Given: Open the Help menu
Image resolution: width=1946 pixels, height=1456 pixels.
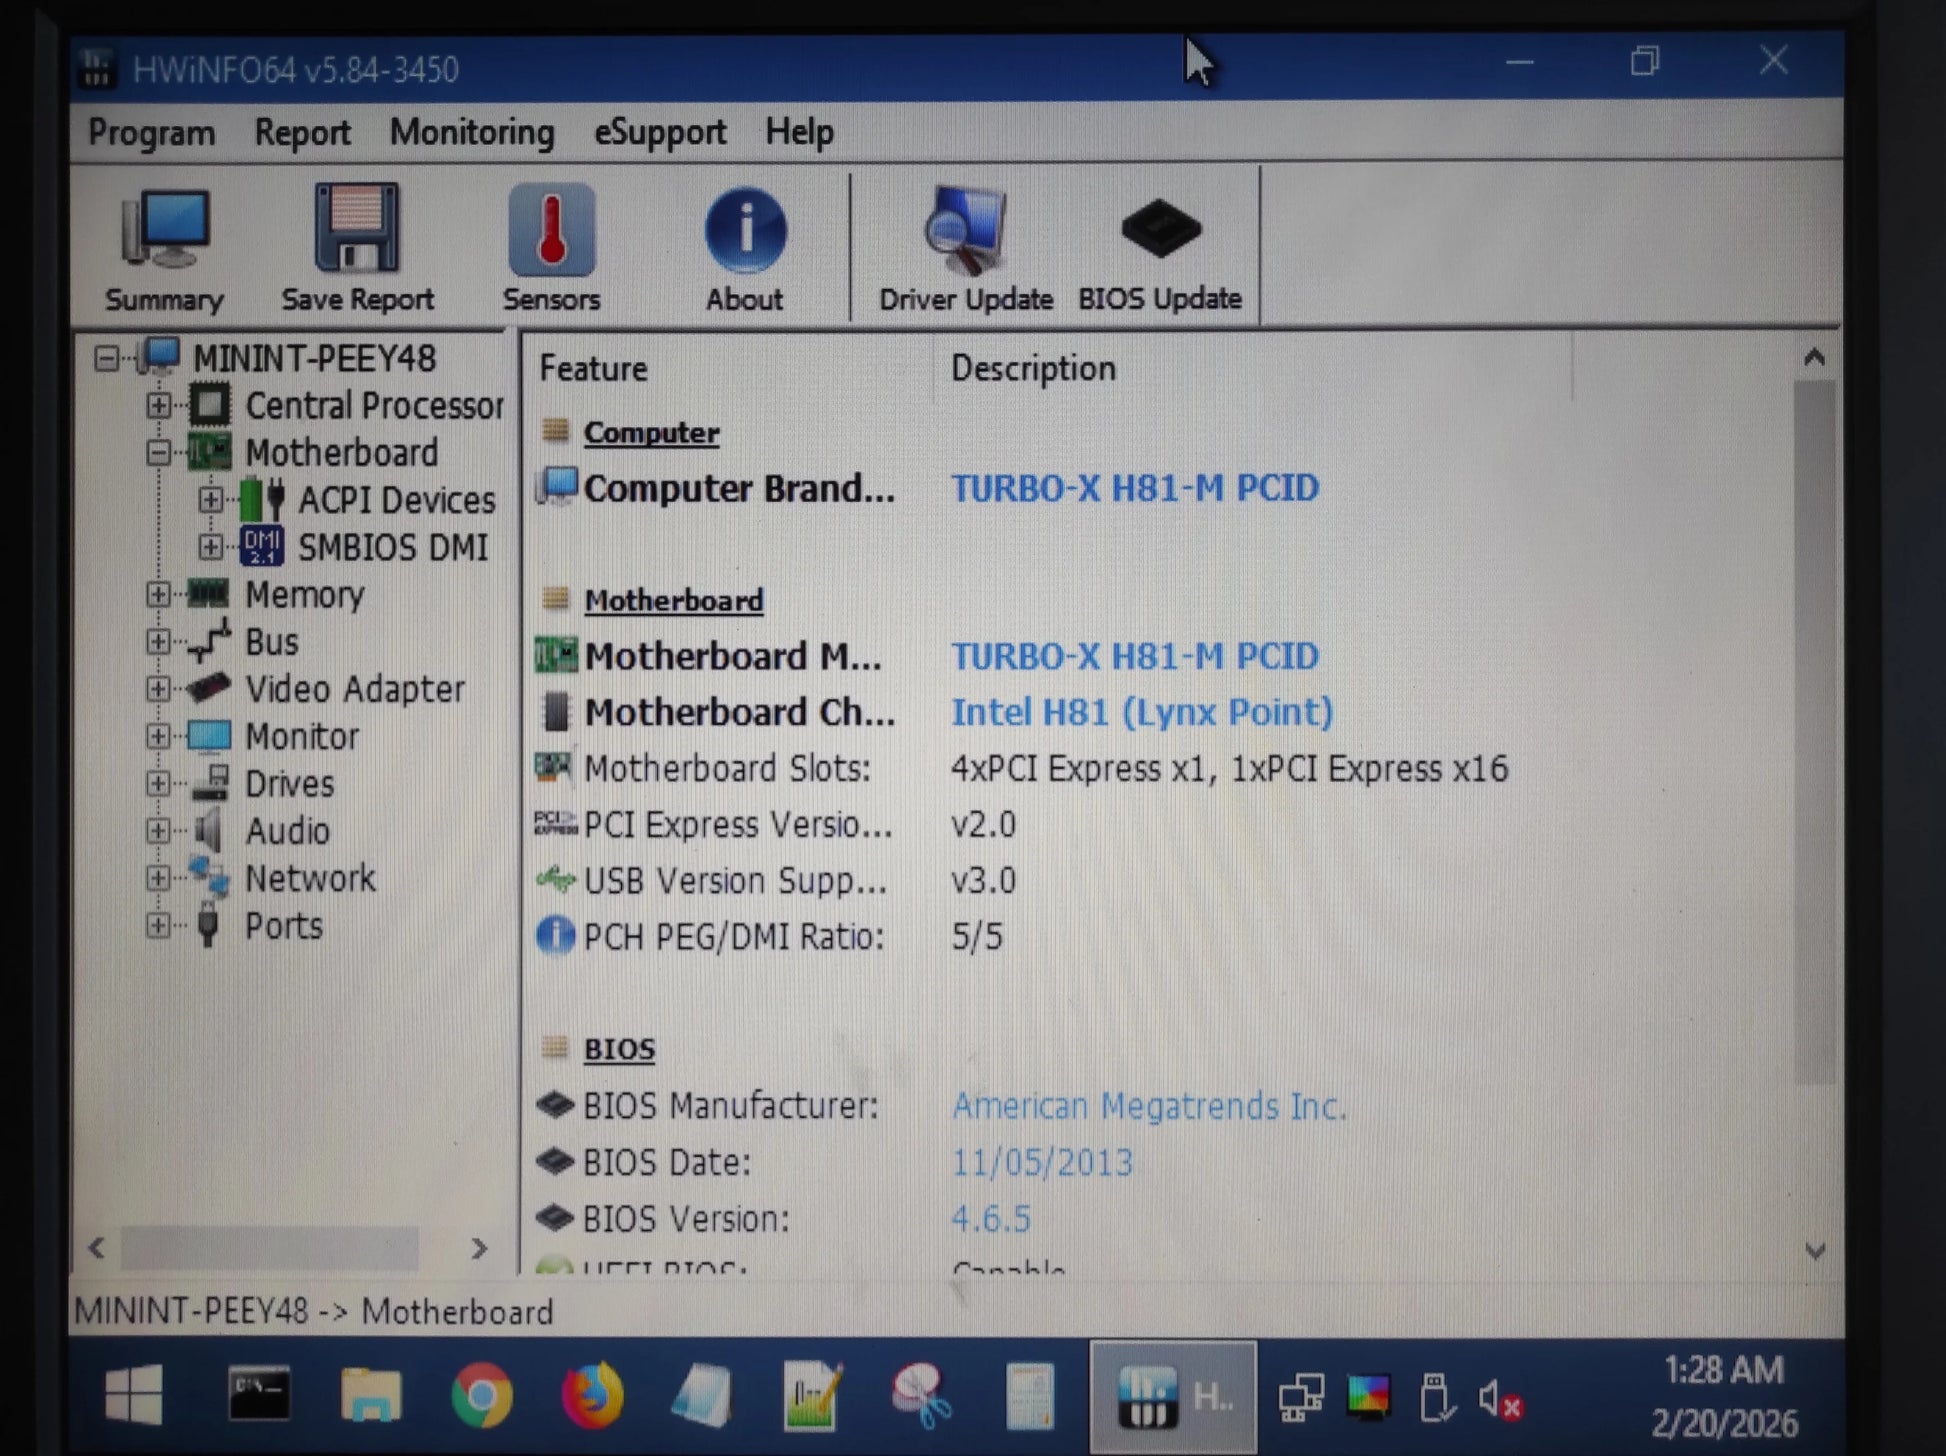Looking at the screenshot, I should (799, 133).
